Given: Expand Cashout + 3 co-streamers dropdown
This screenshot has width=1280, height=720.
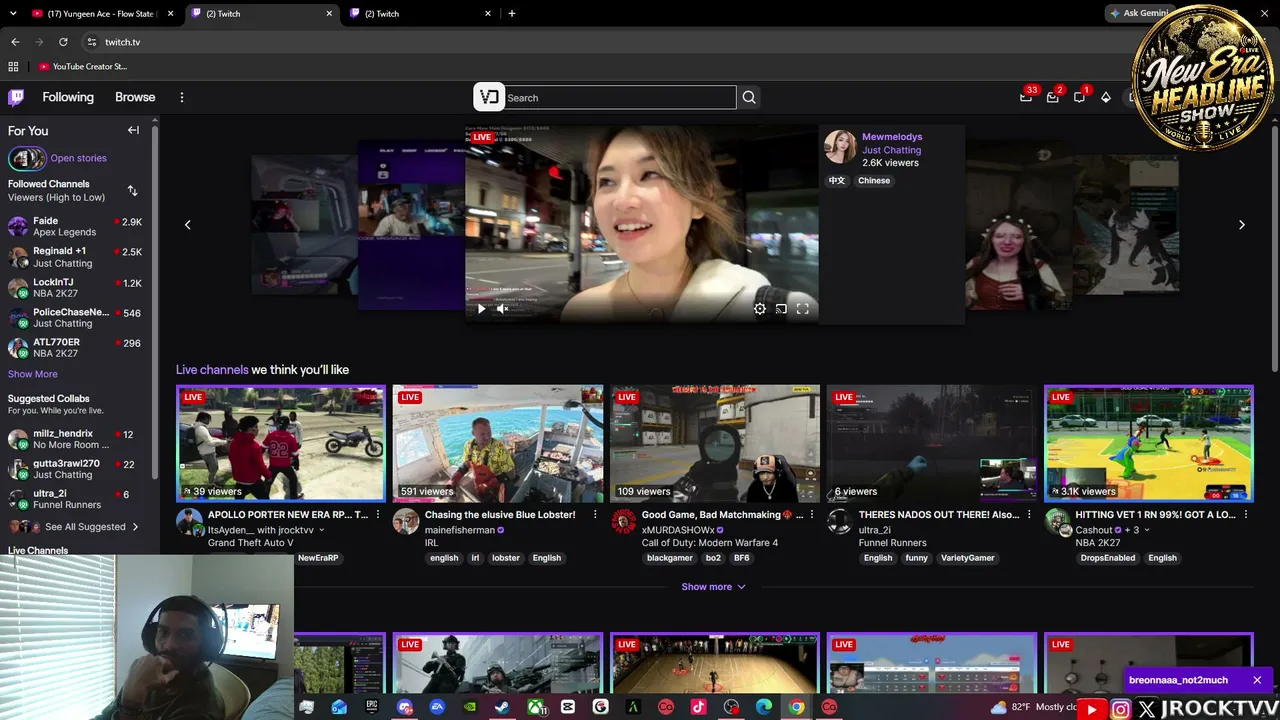Looking at the screenshot, I should pyautogui.click(x=1146, y=530).
